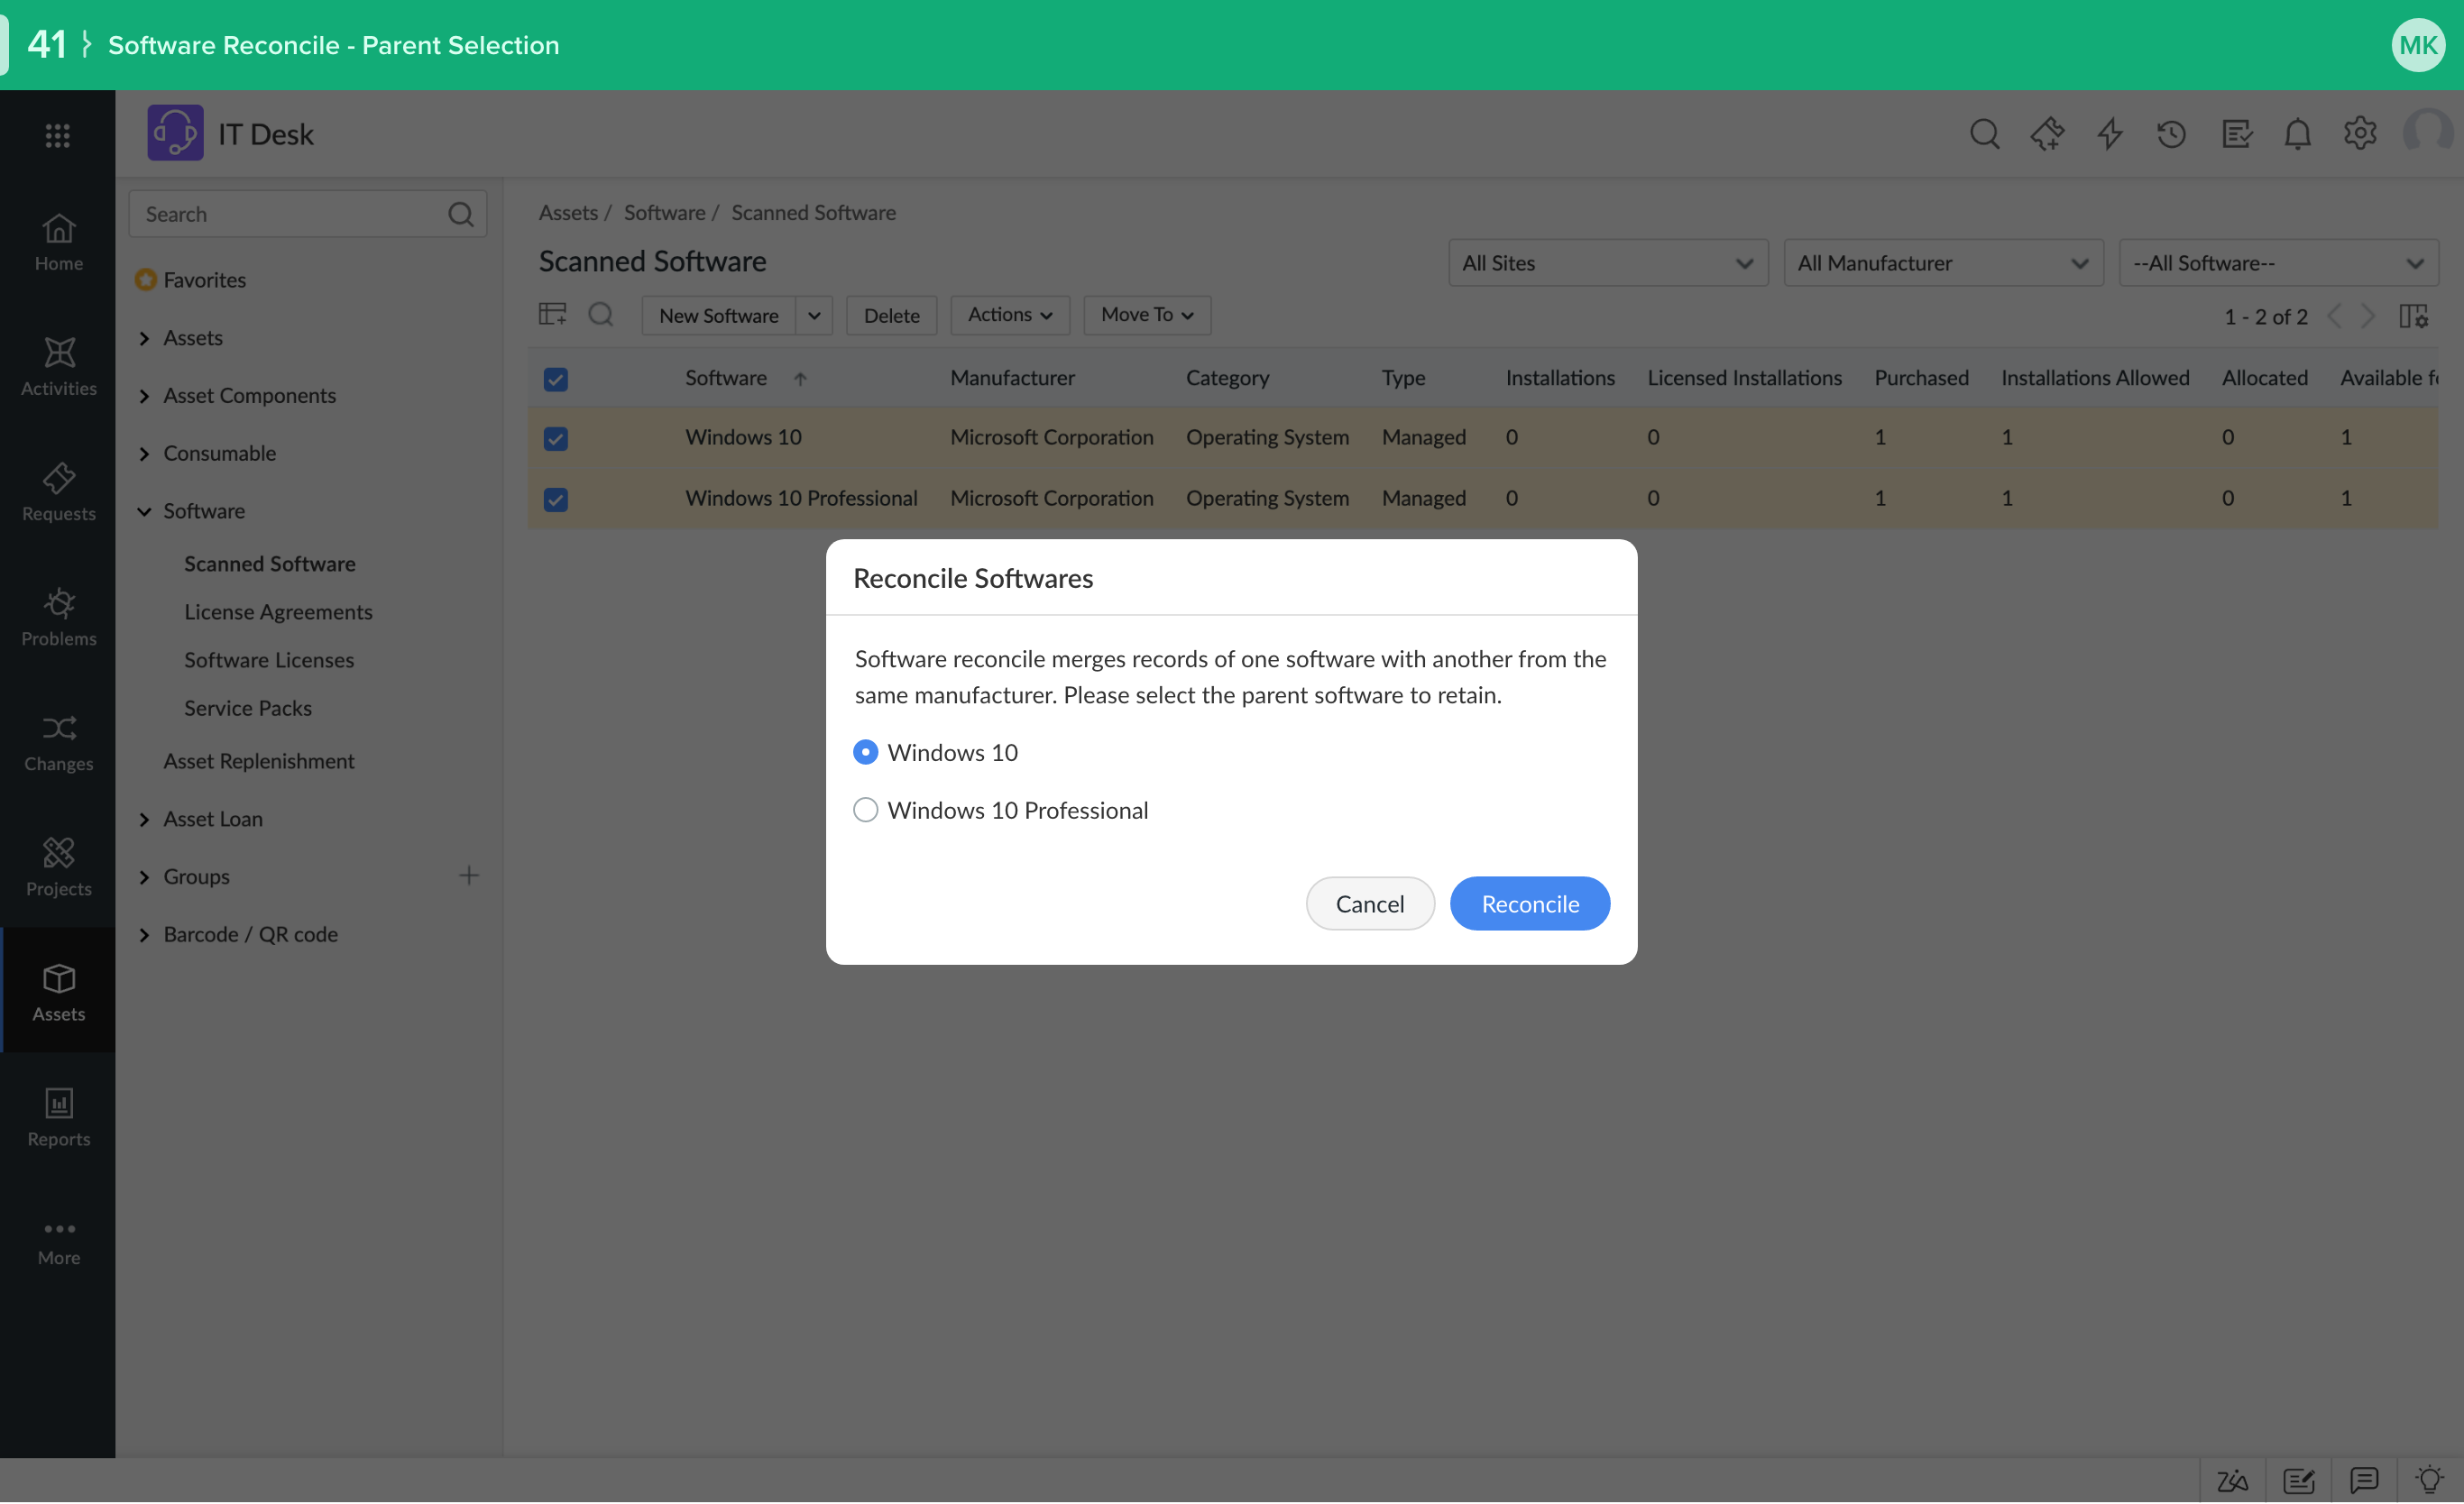Open the edit note icon in bottom bar
Image resolution: width=2464 pixels, height=1504 pixels.
coord(2298,1481)
